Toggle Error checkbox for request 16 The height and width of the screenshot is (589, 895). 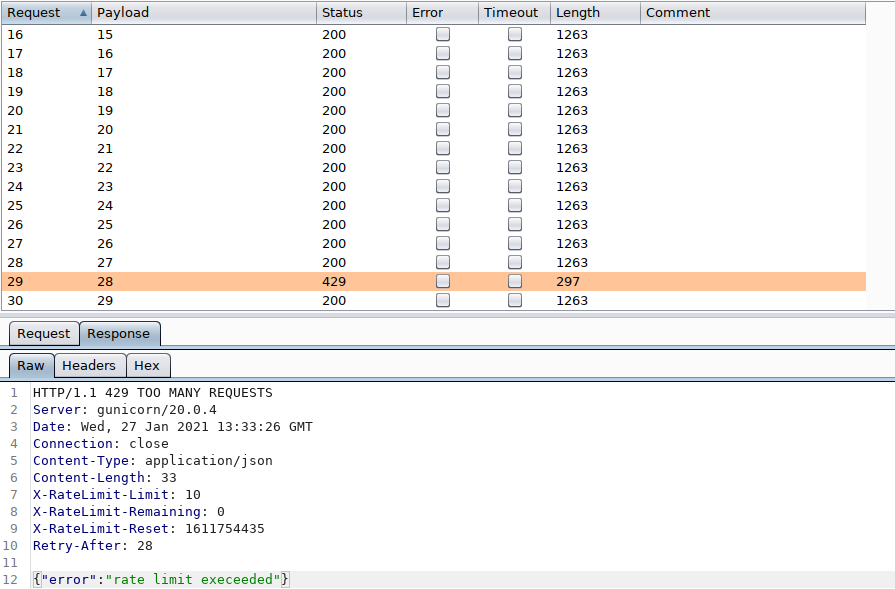[443, 34]
